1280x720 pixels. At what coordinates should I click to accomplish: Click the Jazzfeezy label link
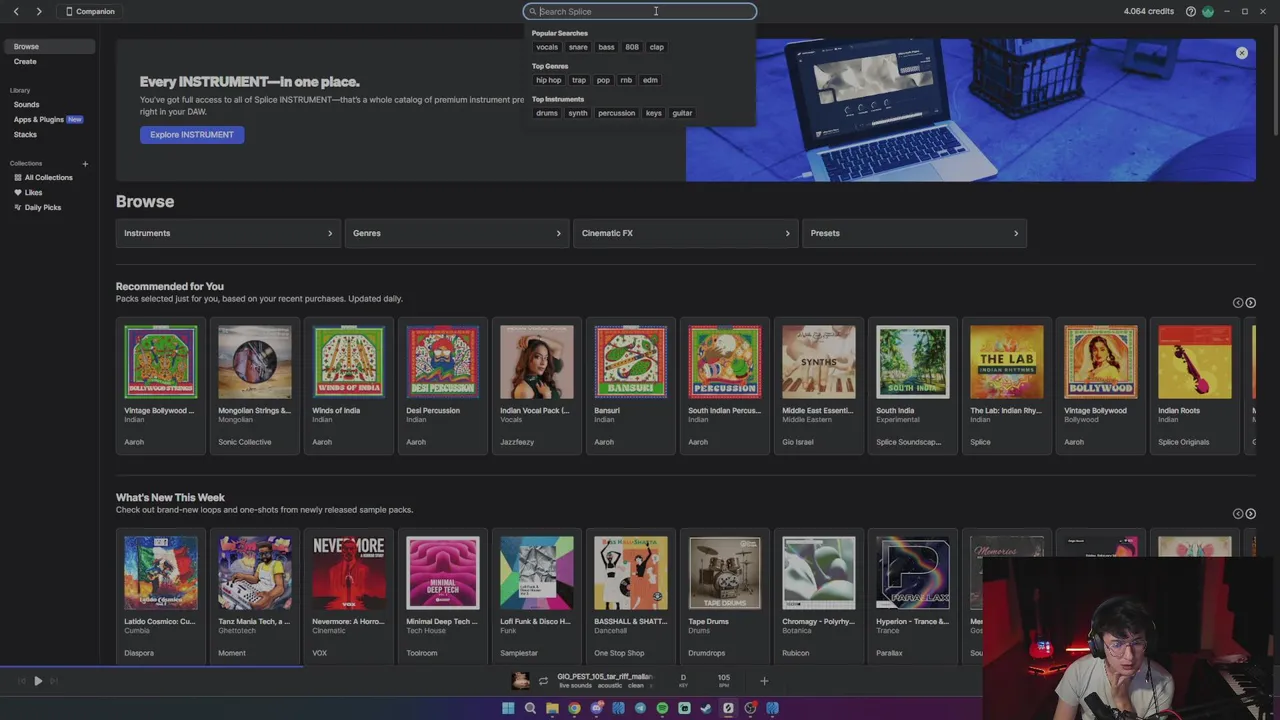coord(517,442)
